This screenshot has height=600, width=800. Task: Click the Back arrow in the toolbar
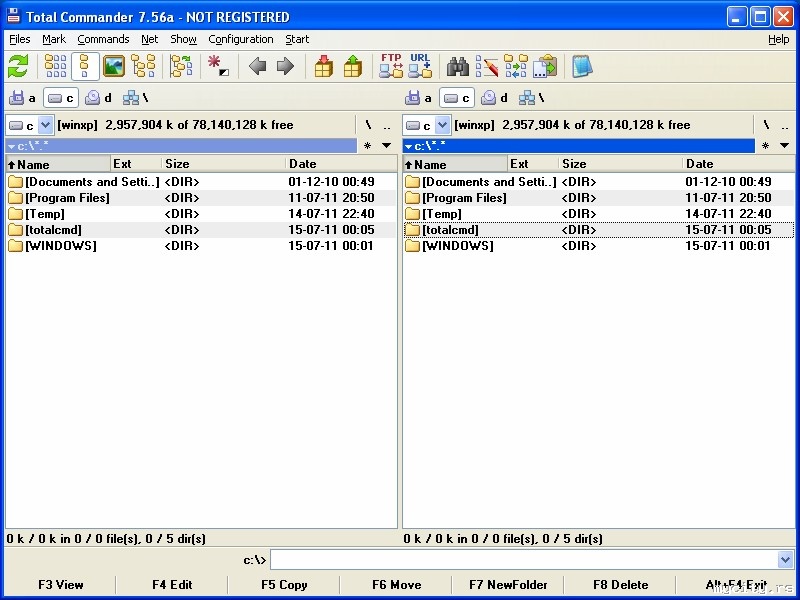tap(257, 66)
